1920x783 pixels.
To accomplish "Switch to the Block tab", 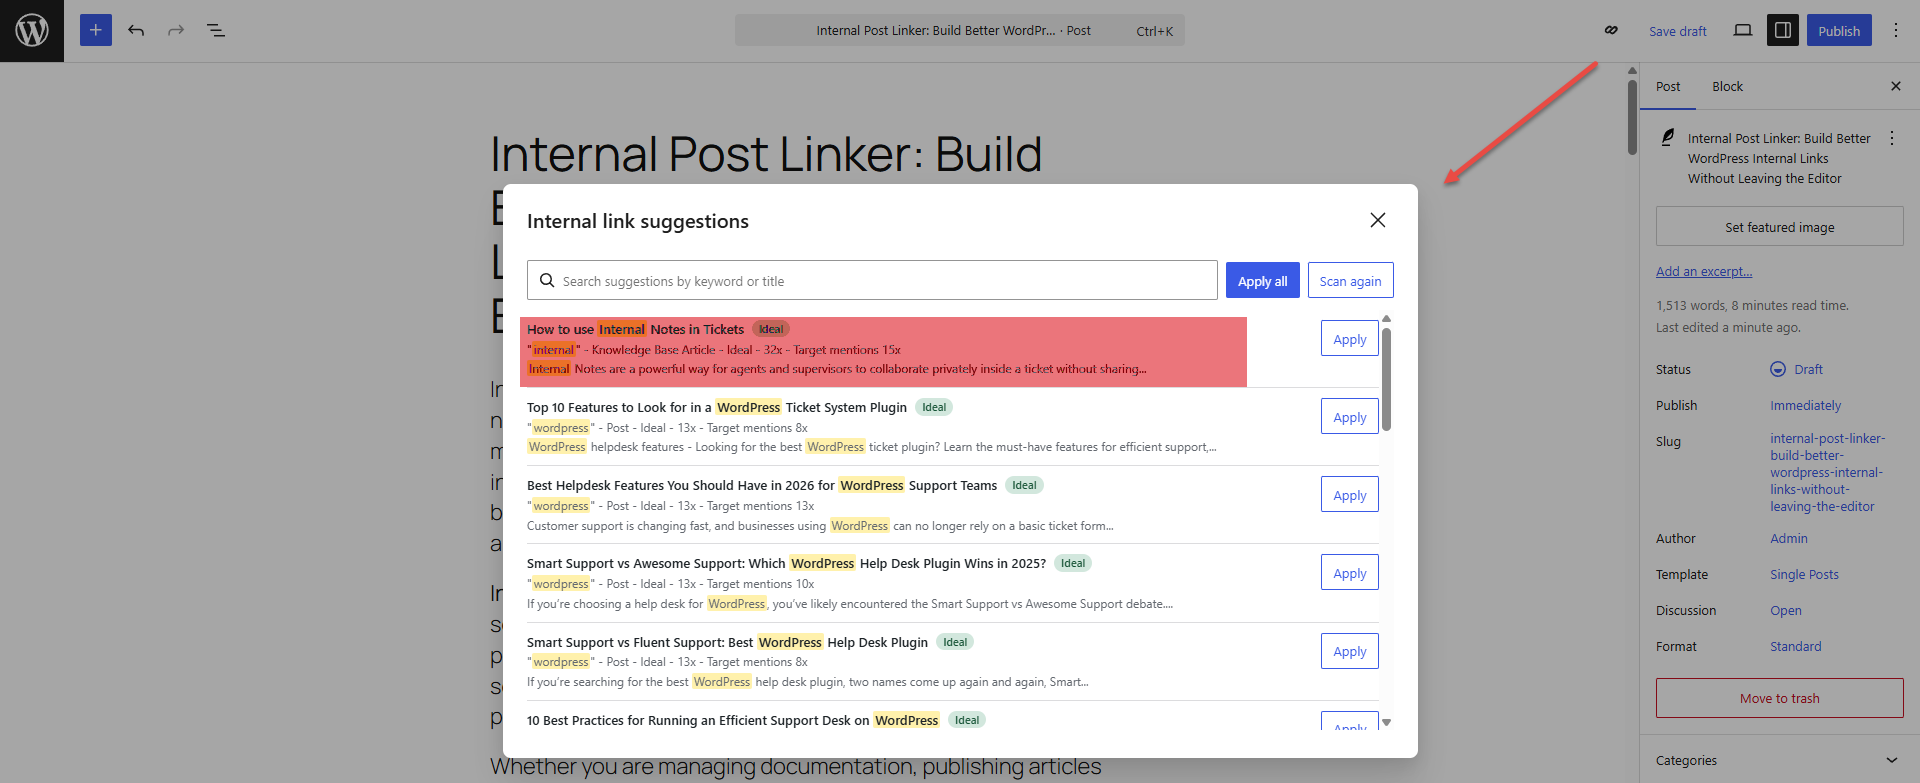I will pyautogui.click(x=1727, y=87).
